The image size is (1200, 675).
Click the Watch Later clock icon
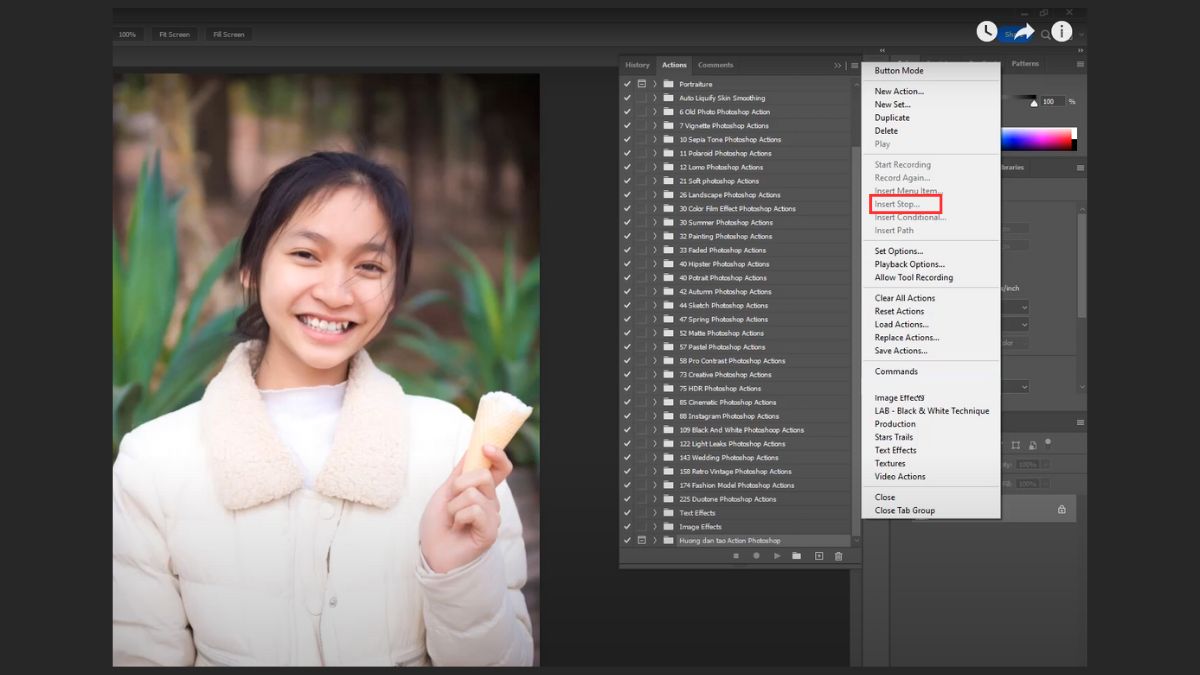tap(987, 32)
